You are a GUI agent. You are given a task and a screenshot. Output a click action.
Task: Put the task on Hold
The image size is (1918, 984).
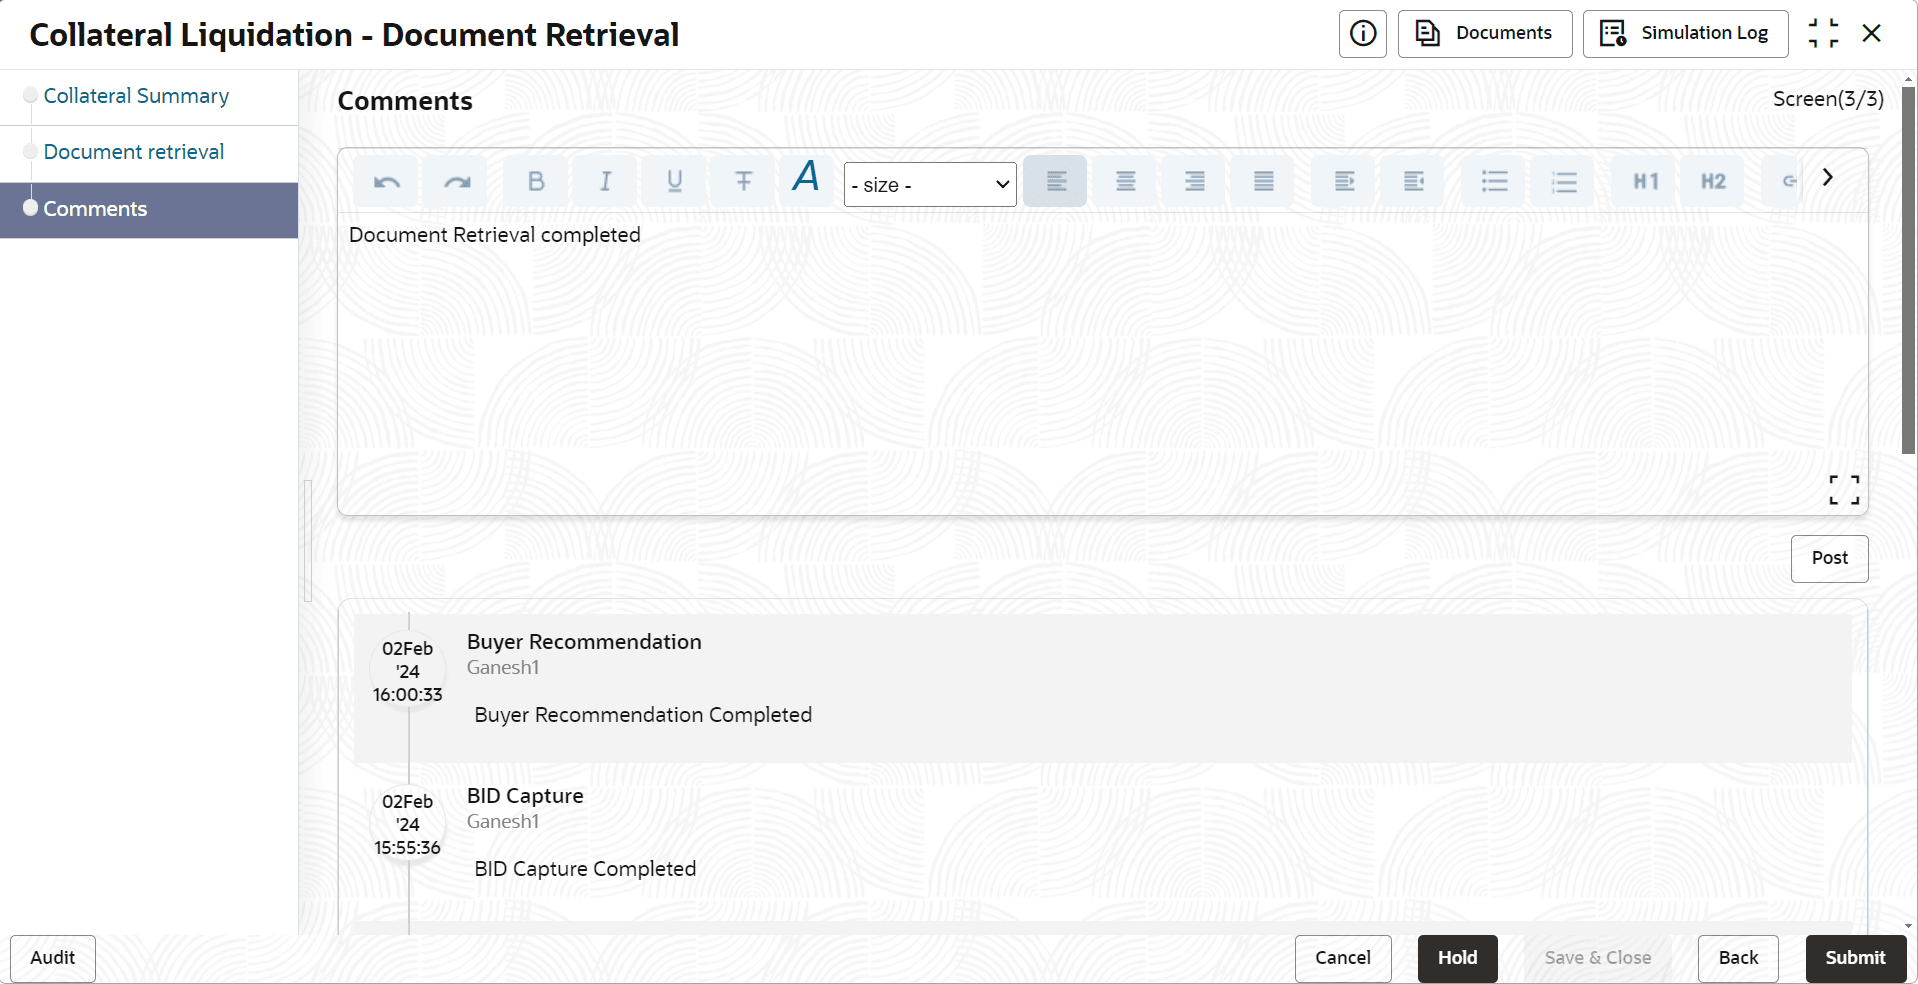coord(1458,958)
